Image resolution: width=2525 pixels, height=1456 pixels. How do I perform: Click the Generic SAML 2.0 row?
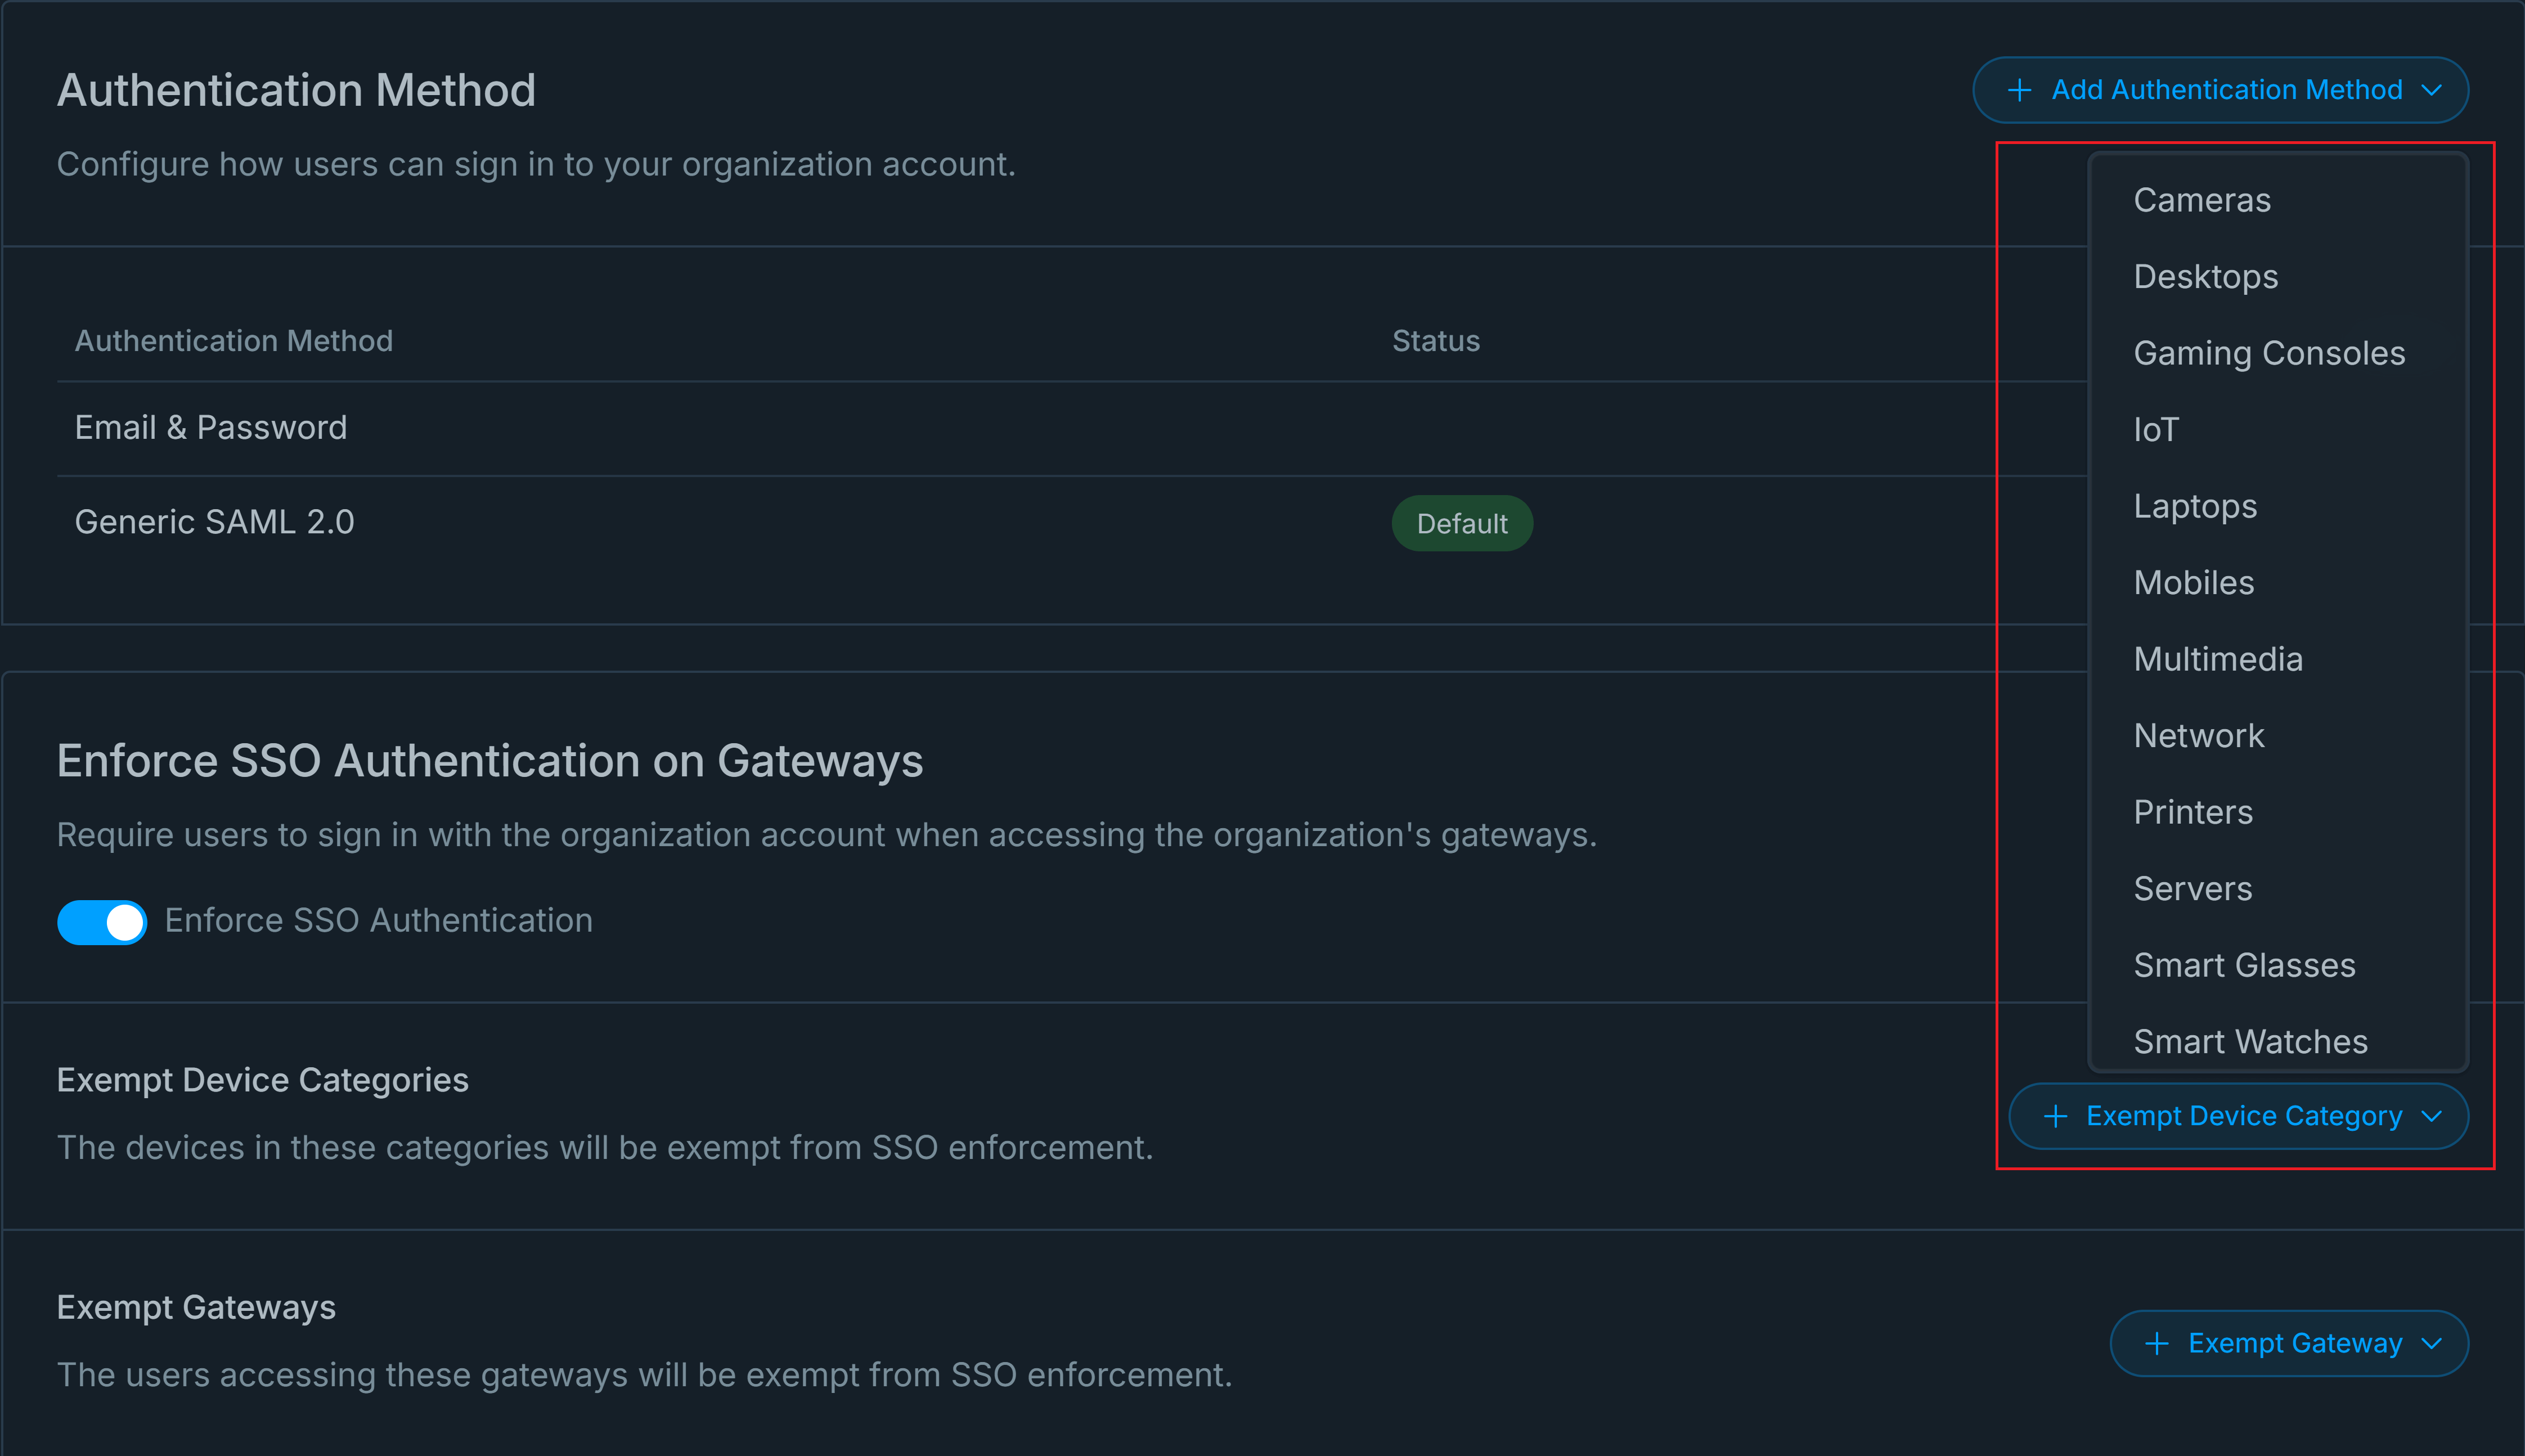tap(215, 522)
